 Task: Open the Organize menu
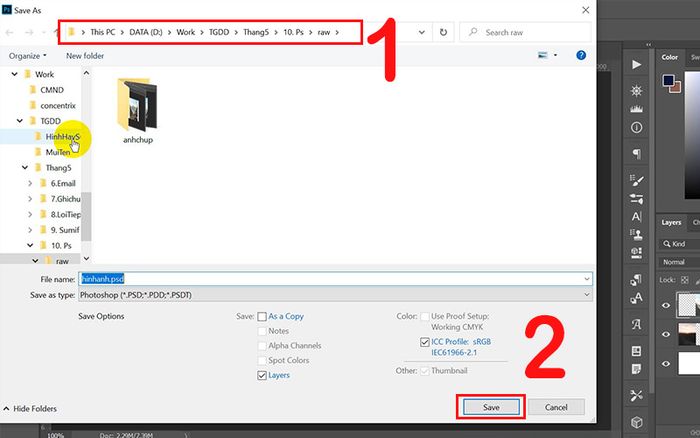(28, 56)
